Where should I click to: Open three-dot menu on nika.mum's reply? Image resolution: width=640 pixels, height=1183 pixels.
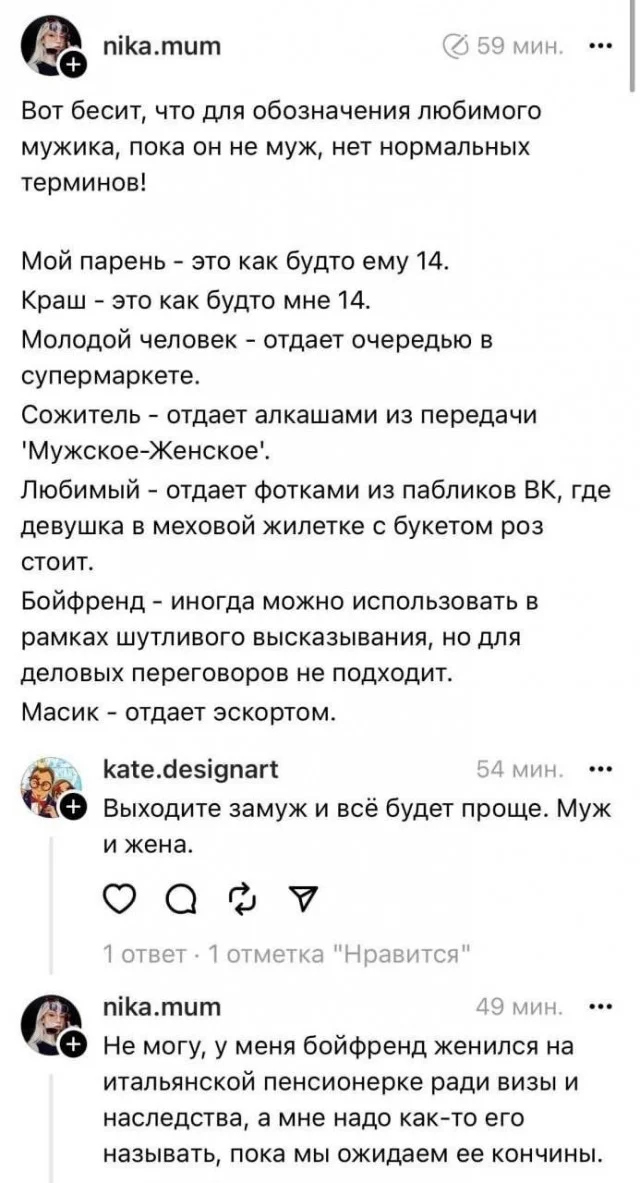point(602,1006)
